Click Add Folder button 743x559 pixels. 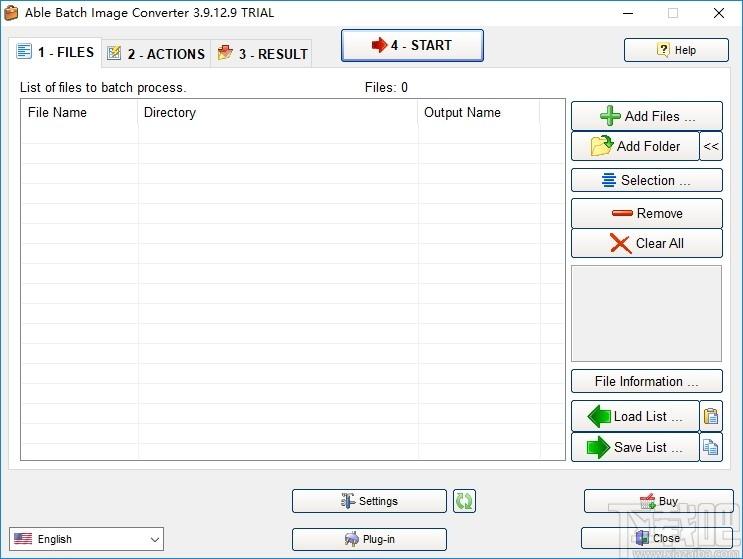635,146
